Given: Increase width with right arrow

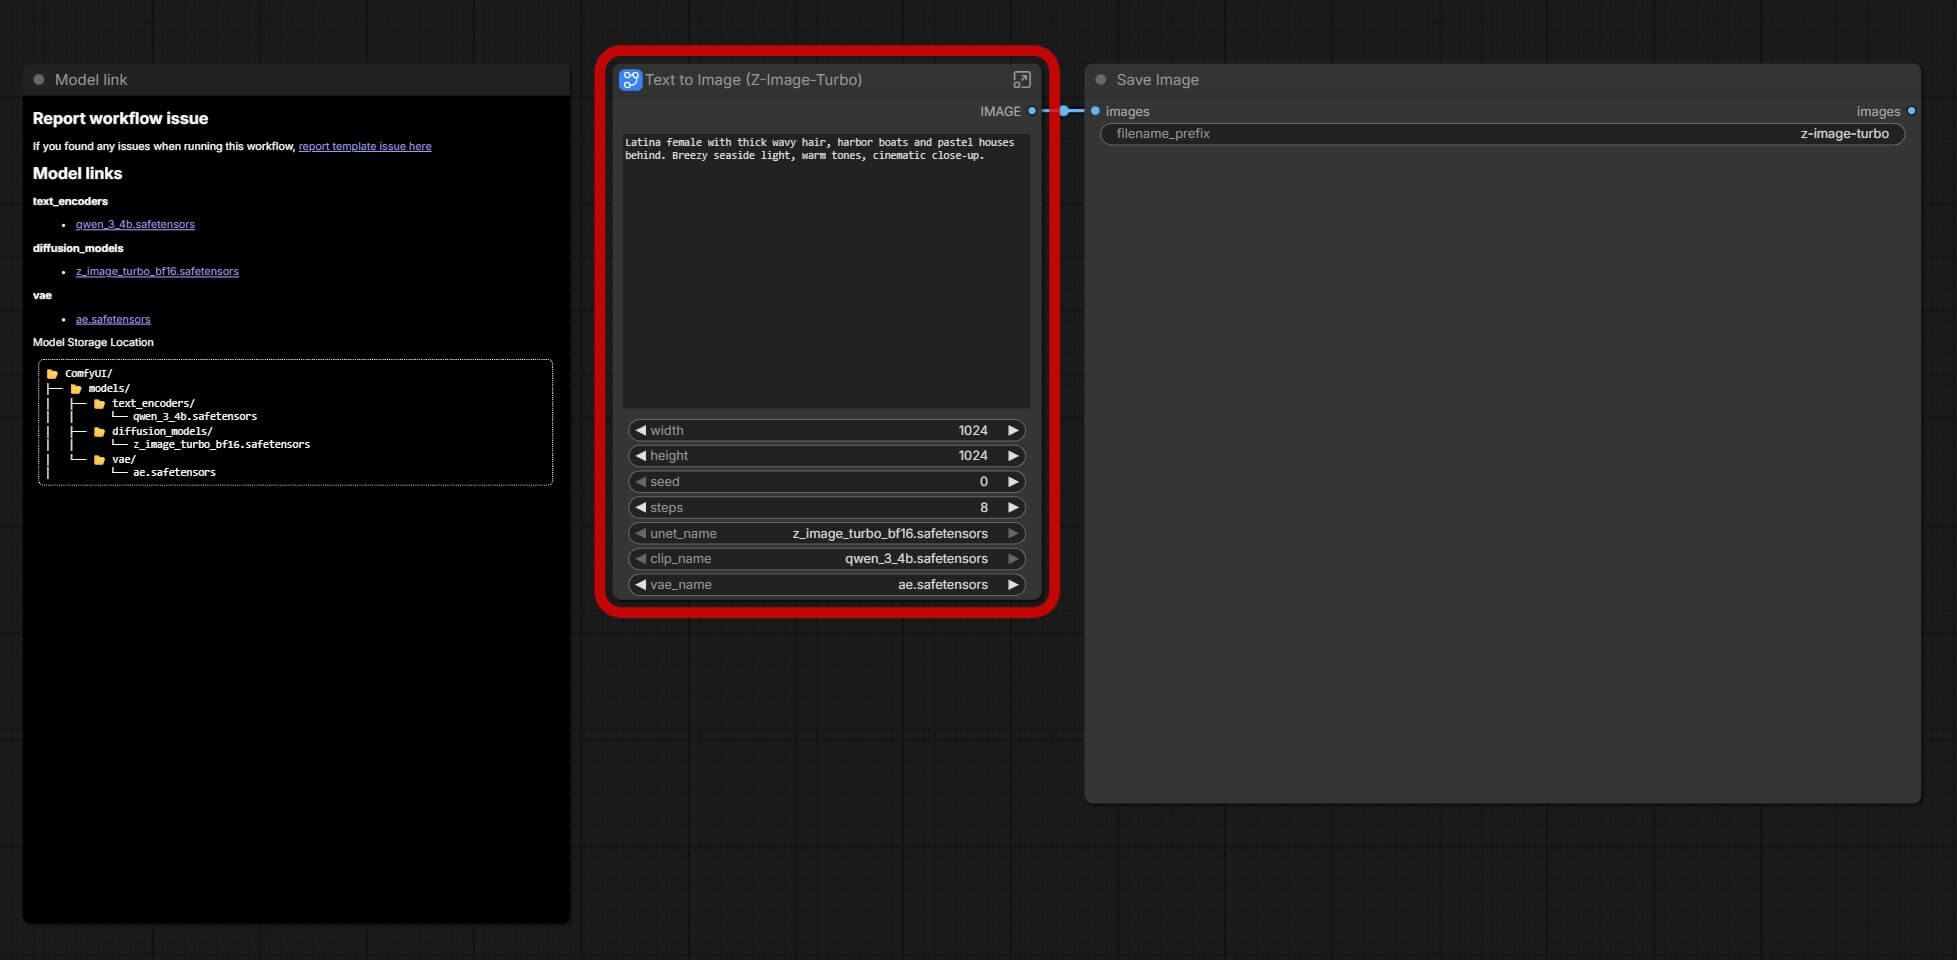Looking at the screenshot, I should coord(1013,430).
